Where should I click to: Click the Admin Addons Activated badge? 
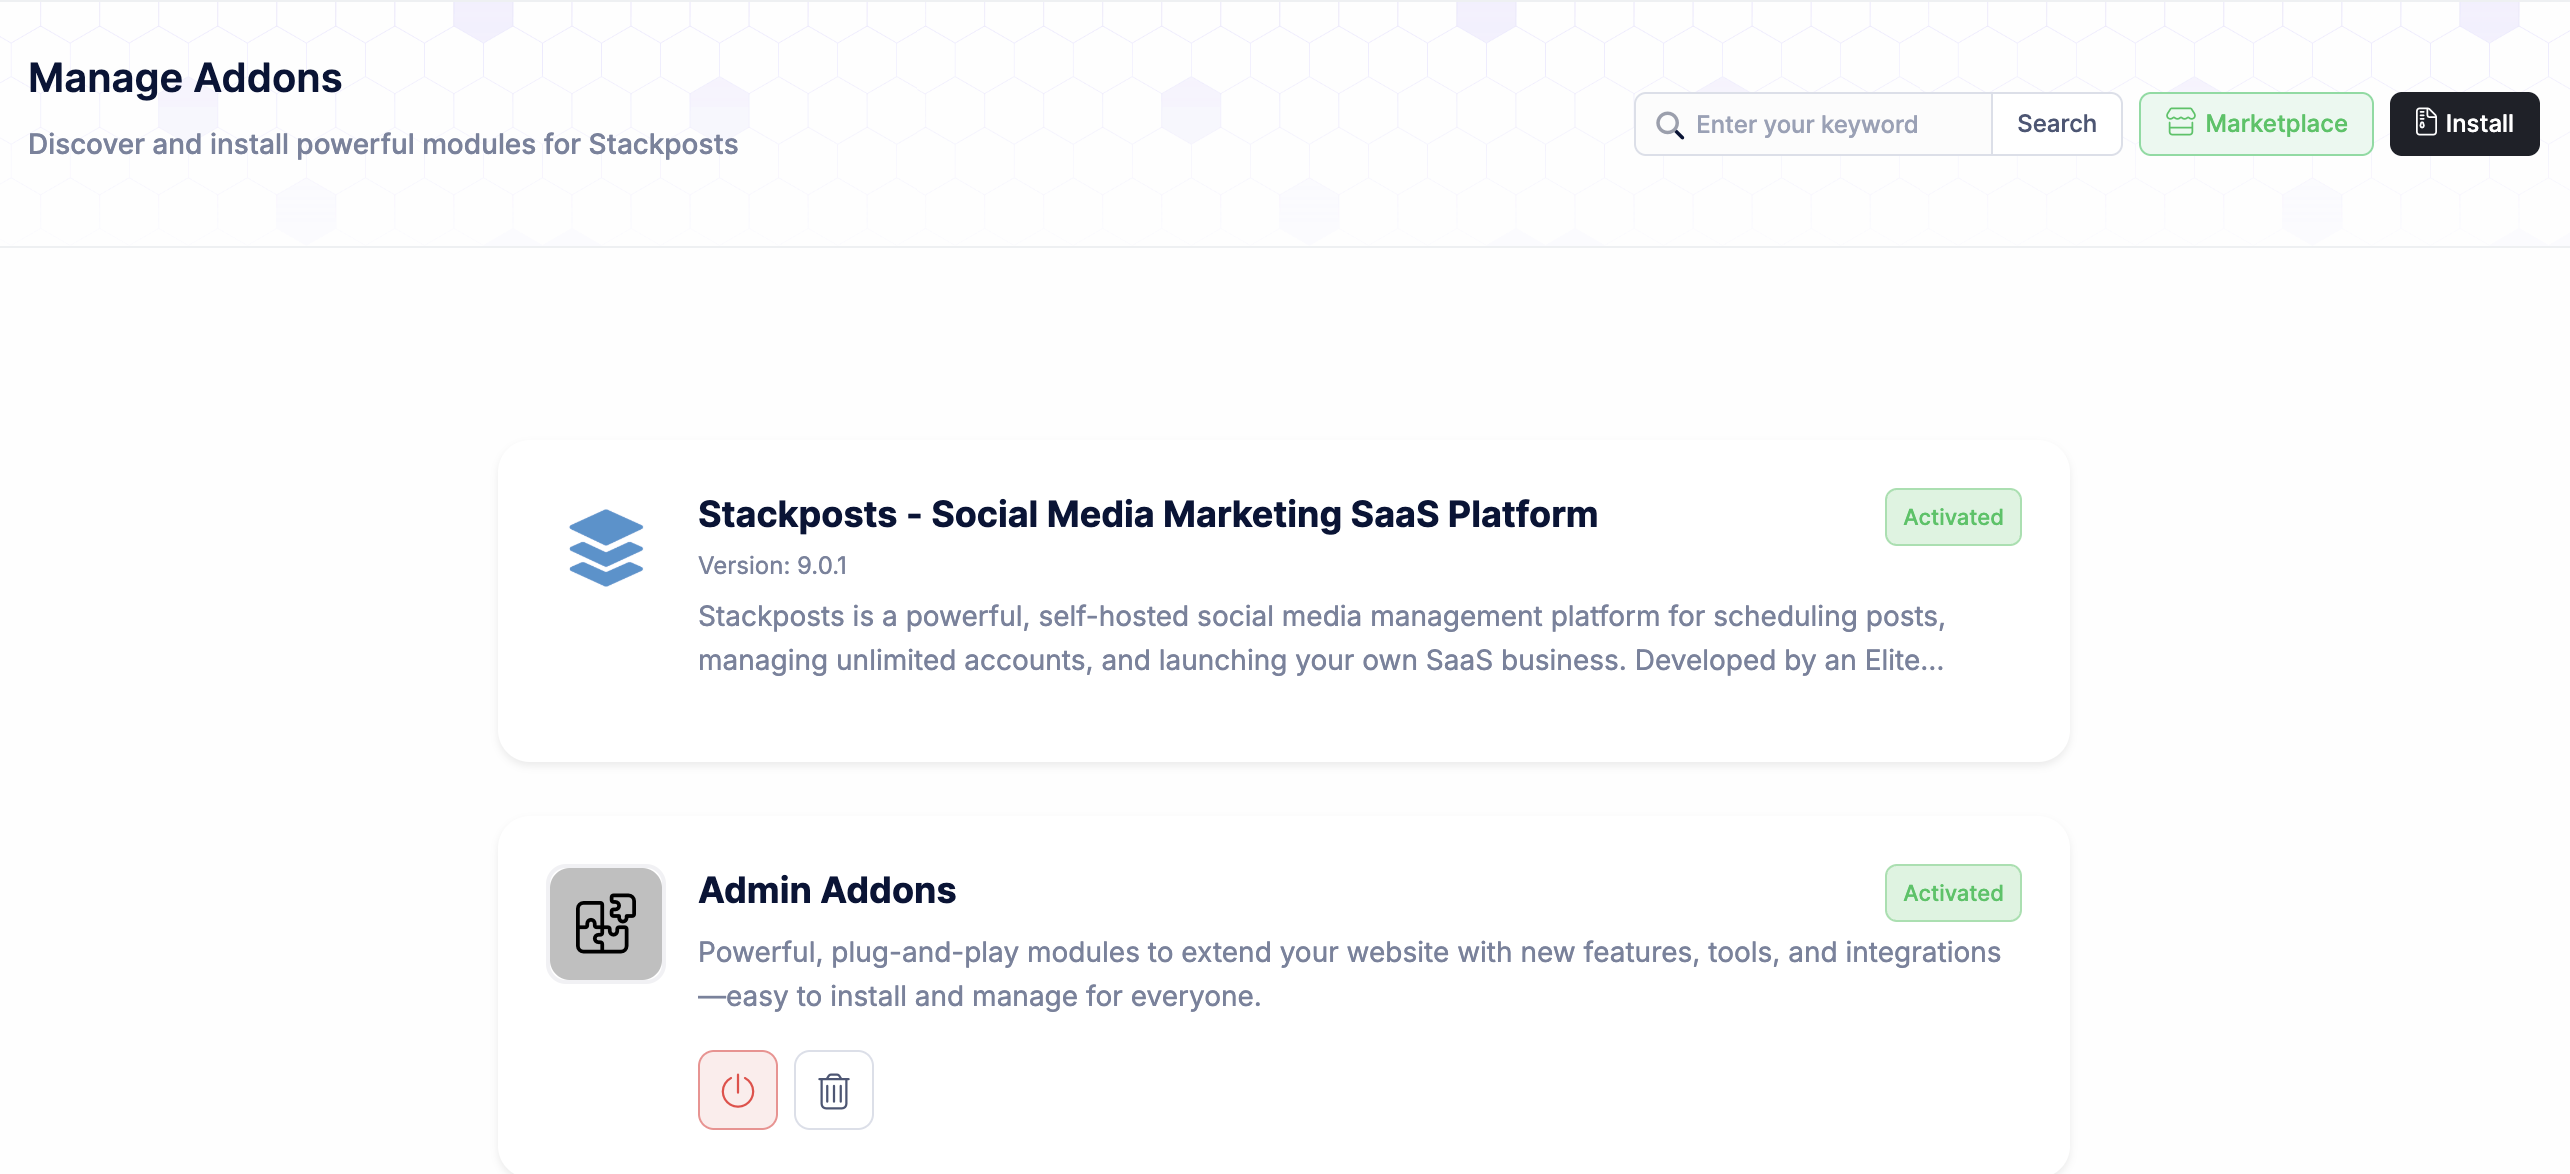(x=1953, y=893)
